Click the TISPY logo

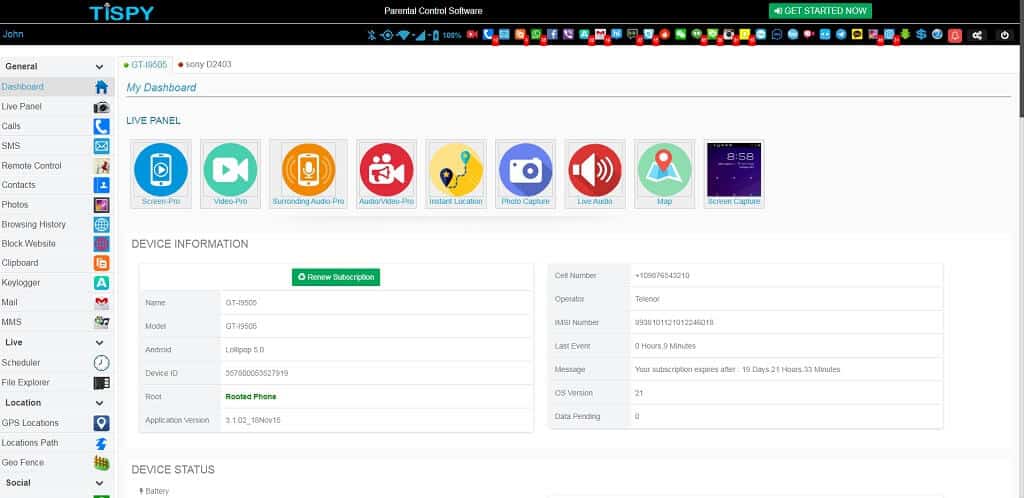[x=121, y=11]
